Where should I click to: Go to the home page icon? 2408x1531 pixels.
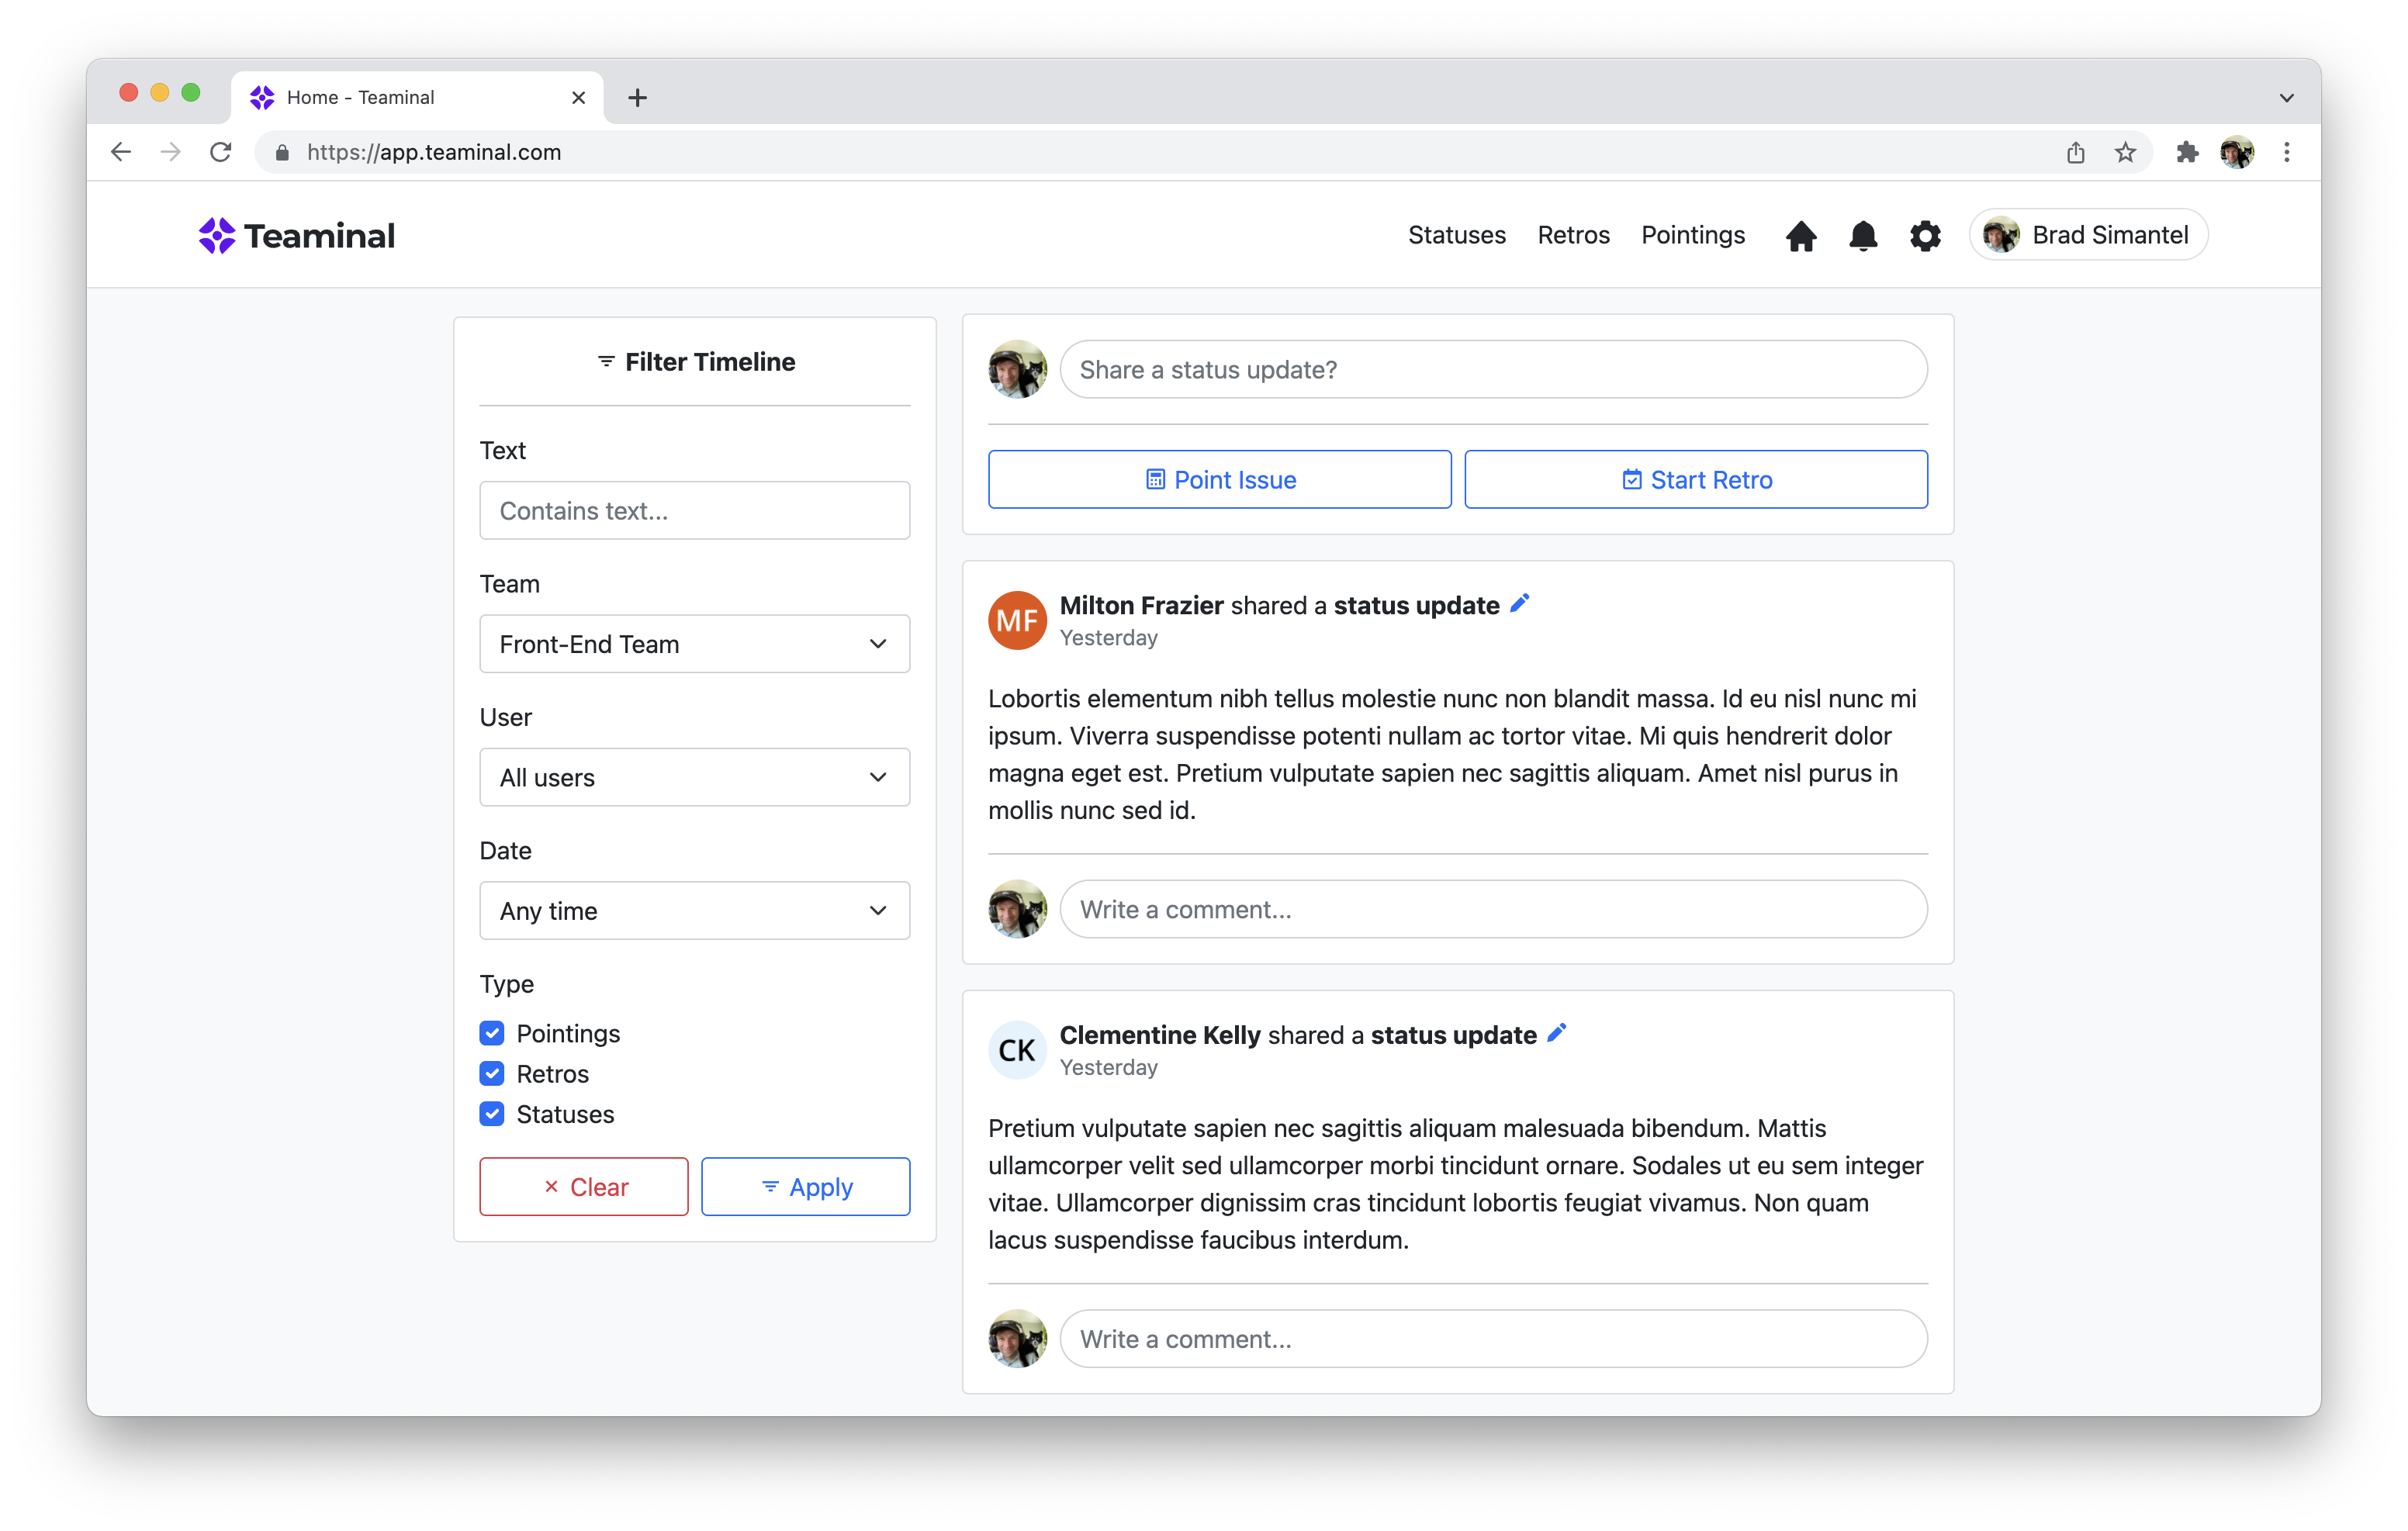click(x=1800, y=236)
